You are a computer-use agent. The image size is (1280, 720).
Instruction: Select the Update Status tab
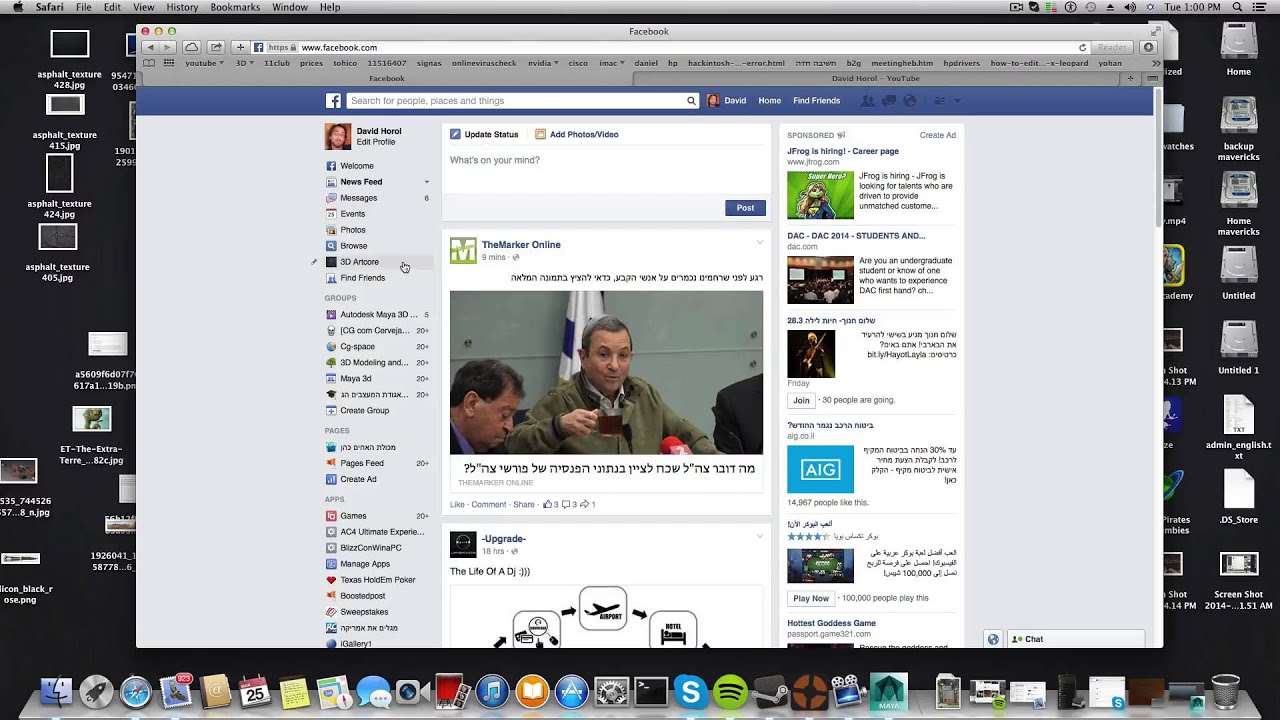tap(484, 134)
